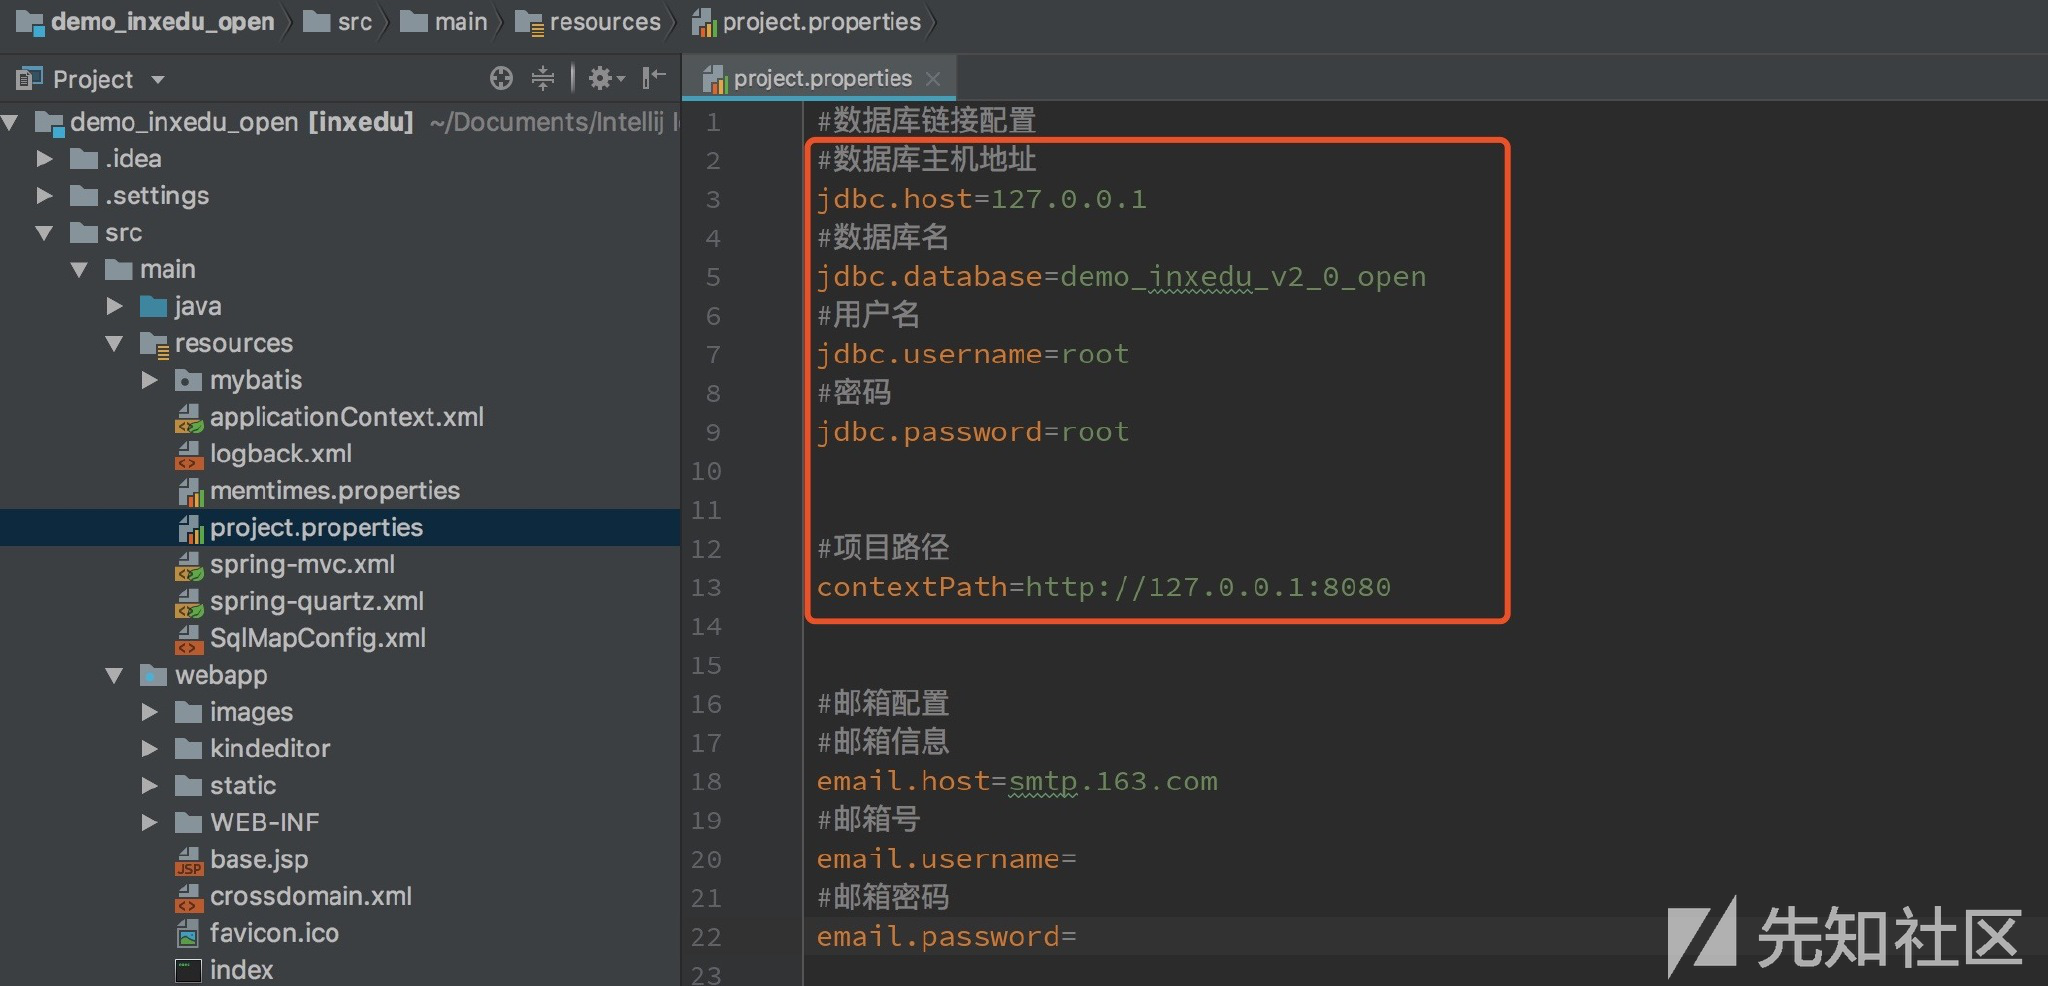
Task: Place cursor after email.username=
Action: pos(1078,859)
